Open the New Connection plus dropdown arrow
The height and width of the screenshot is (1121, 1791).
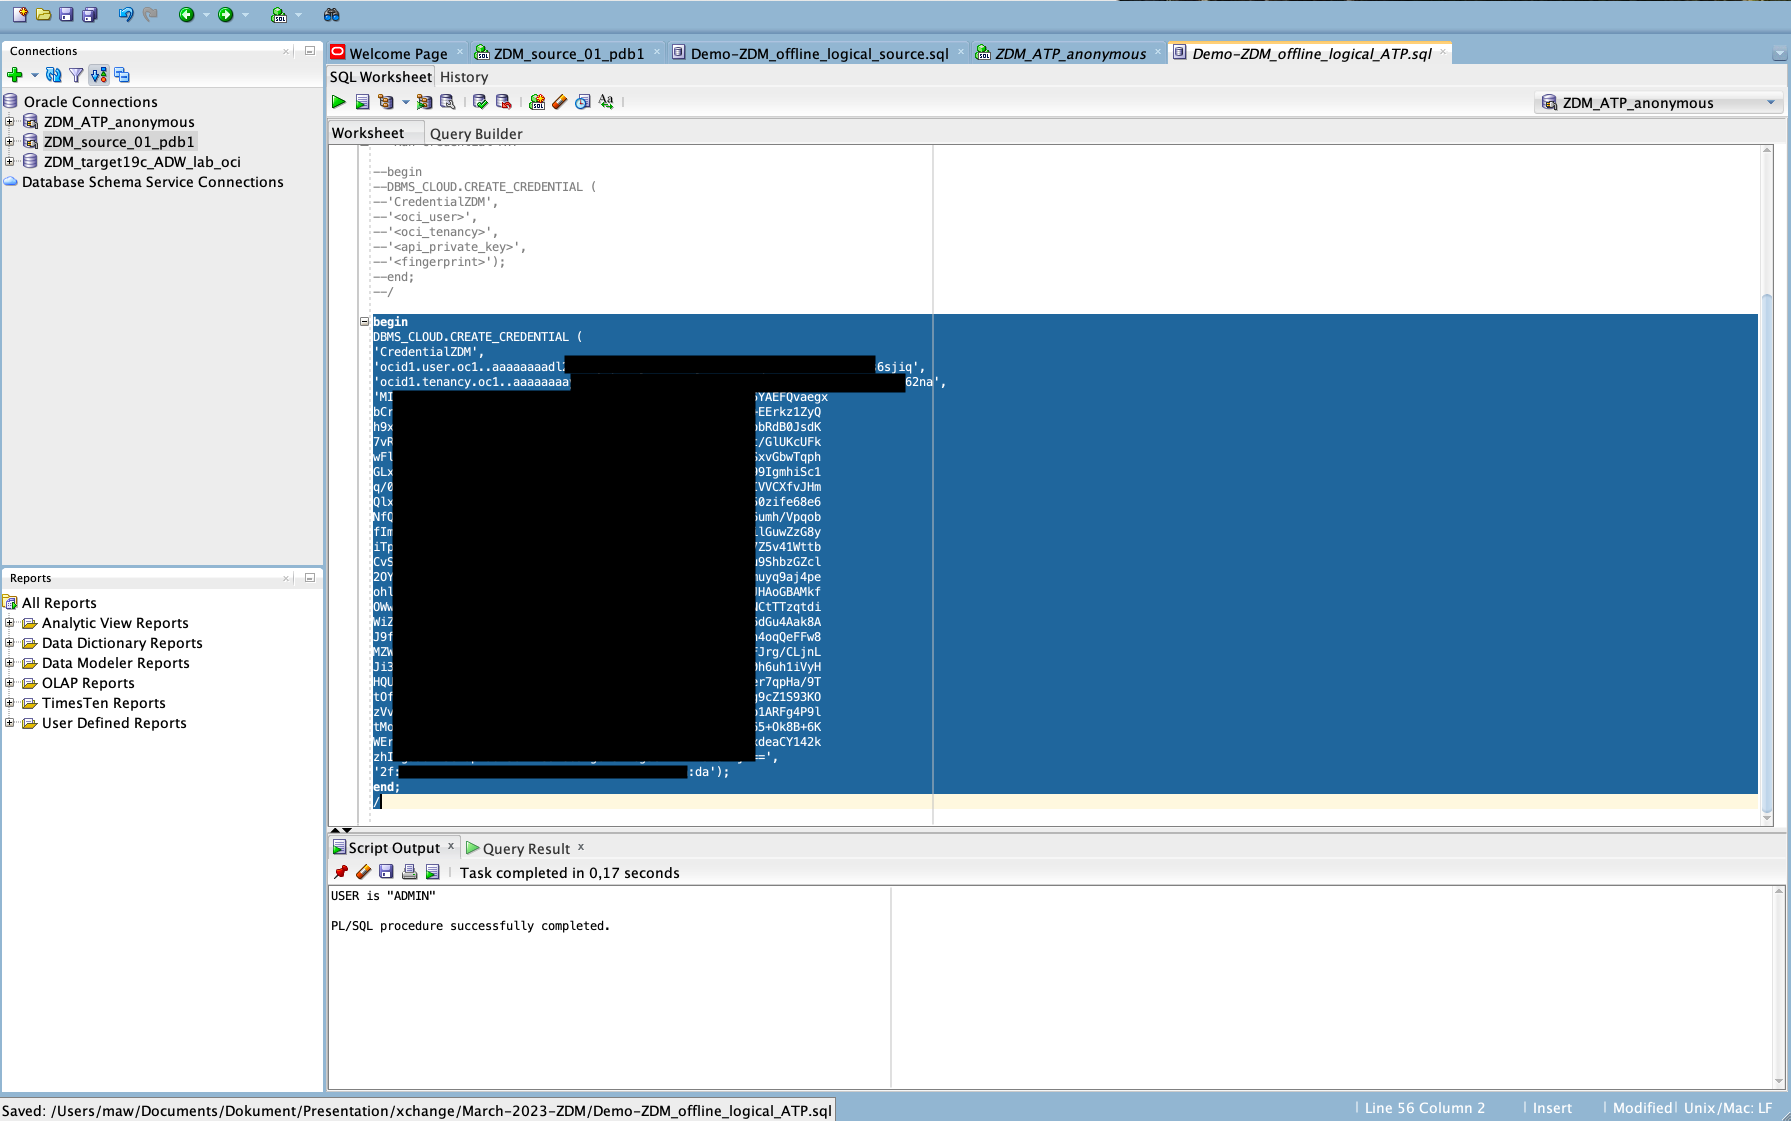(x=34, y=75)
